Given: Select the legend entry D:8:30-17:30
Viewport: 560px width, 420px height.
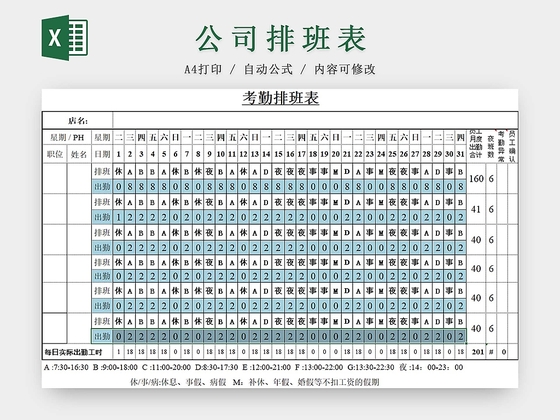Looking at the screenshot, I should (x=216, y=367).
